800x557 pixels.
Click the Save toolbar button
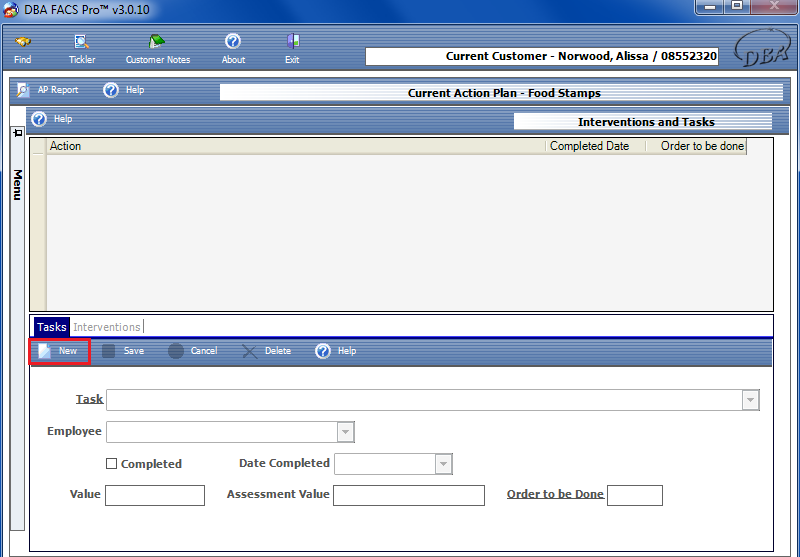pyautogui.click(x=123, y=351)
